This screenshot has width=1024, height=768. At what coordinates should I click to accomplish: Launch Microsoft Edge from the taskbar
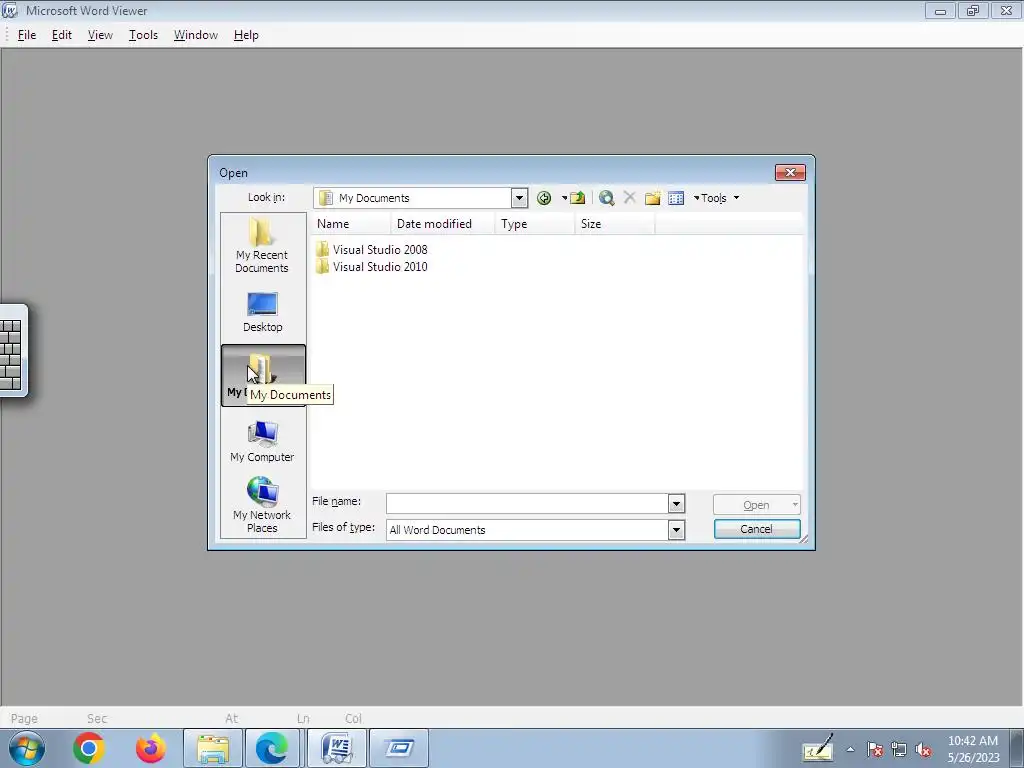pos(272,748)
